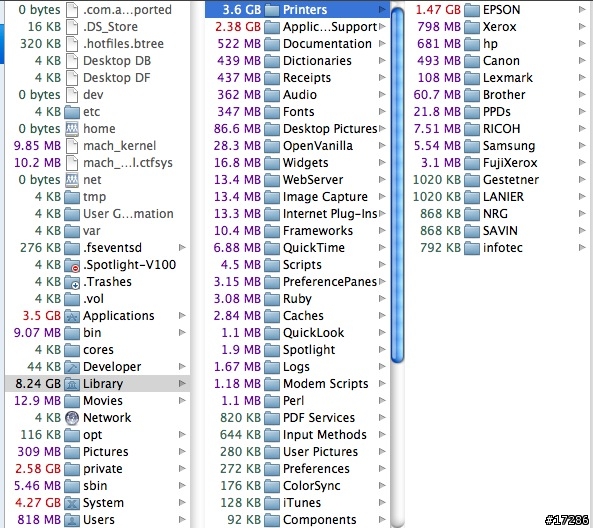
Task: Click the Applications folder icon
Action: pos(72,316)
